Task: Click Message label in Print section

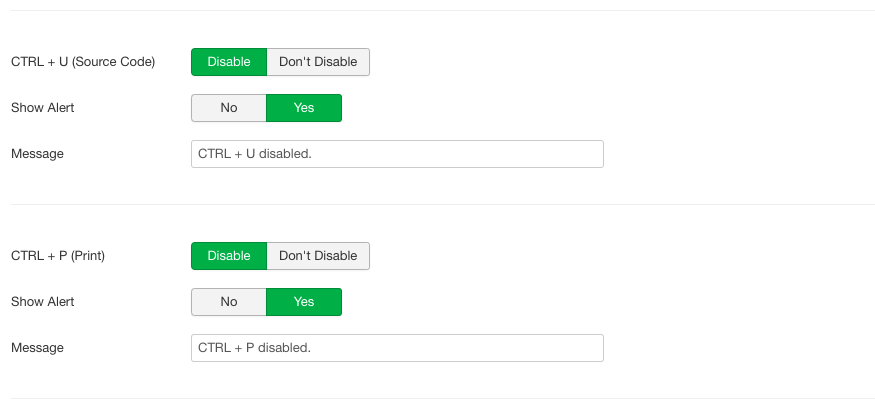Action: [37, 348]
